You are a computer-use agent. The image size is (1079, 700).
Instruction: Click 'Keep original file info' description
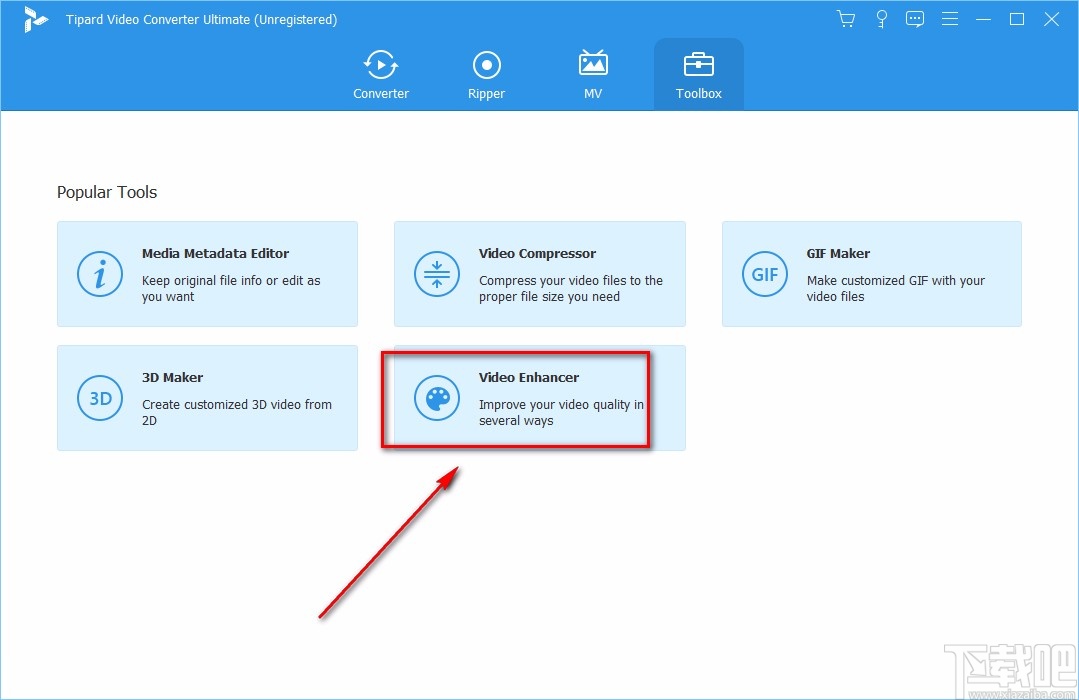pos(231,288)
